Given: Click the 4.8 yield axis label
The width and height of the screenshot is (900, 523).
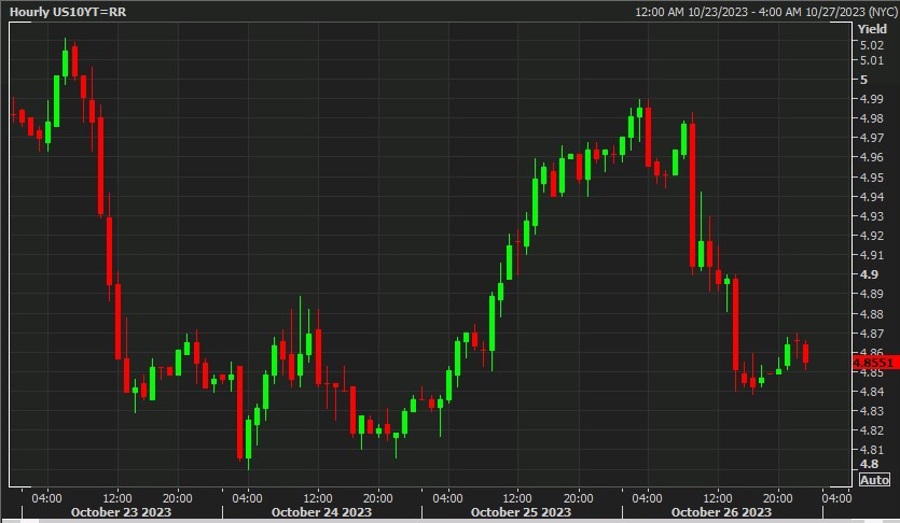Looking at the screenshot, I should [x=868, y=464].
